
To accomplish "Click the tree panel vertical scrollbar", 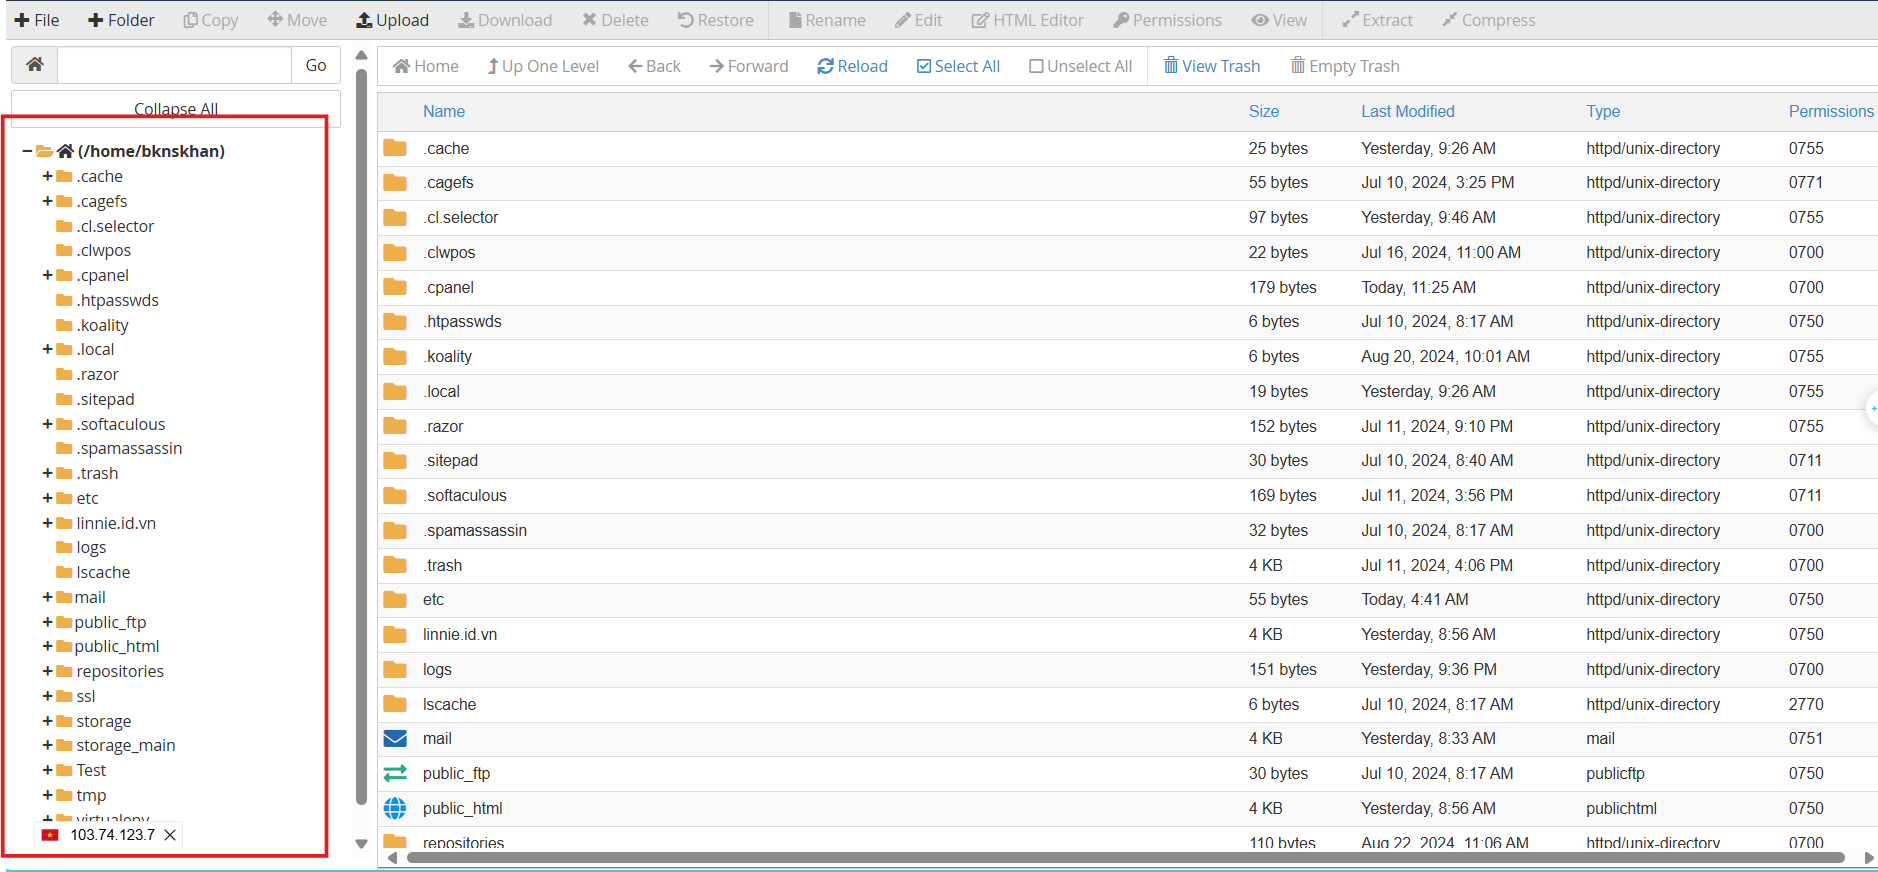I will 362,436.
